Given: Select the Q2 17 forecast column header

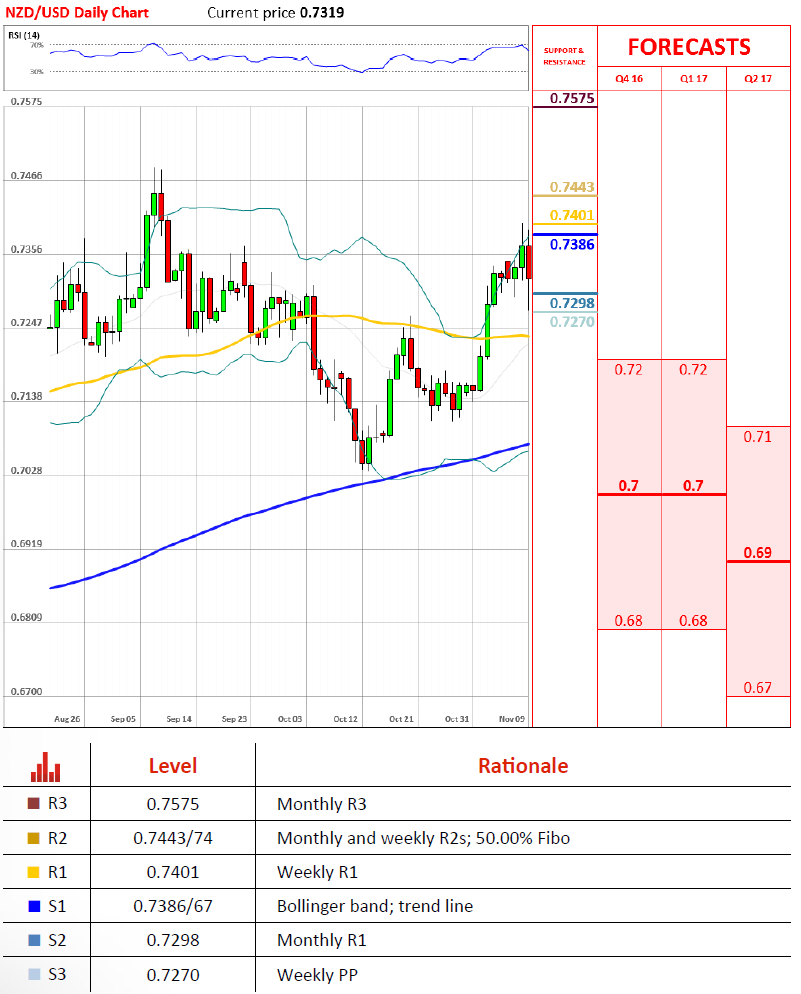Looking at the screenshot, I should click(x=758, y=79).
